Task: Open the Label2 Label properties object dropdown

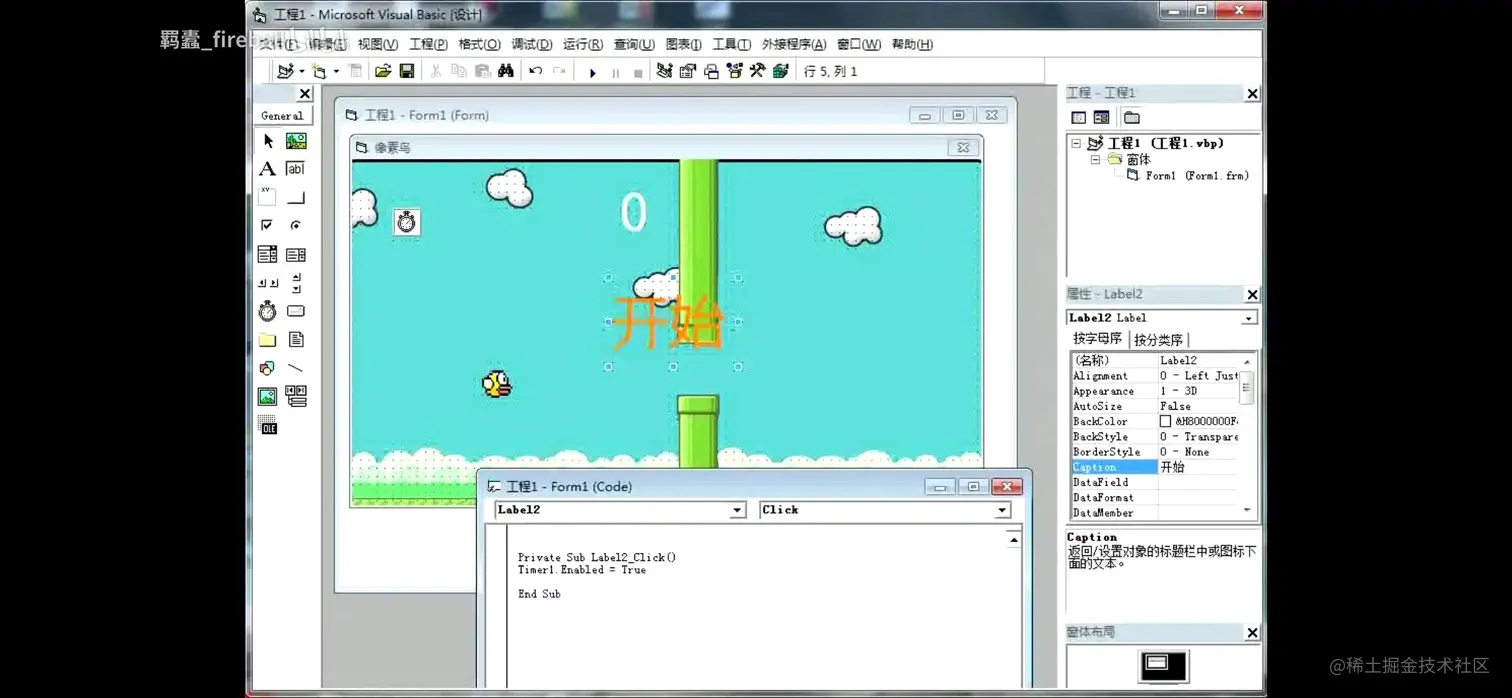Action: pos(1249,318)
